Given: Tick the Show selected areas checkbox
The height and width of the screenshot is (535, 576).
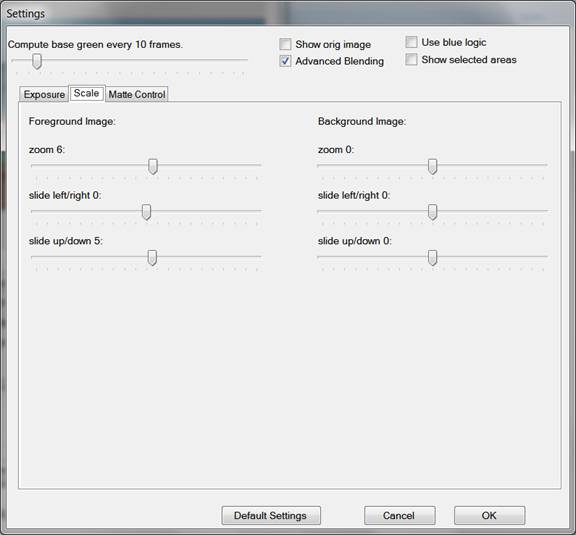Looking at the screenshot, I should point(411,59).
